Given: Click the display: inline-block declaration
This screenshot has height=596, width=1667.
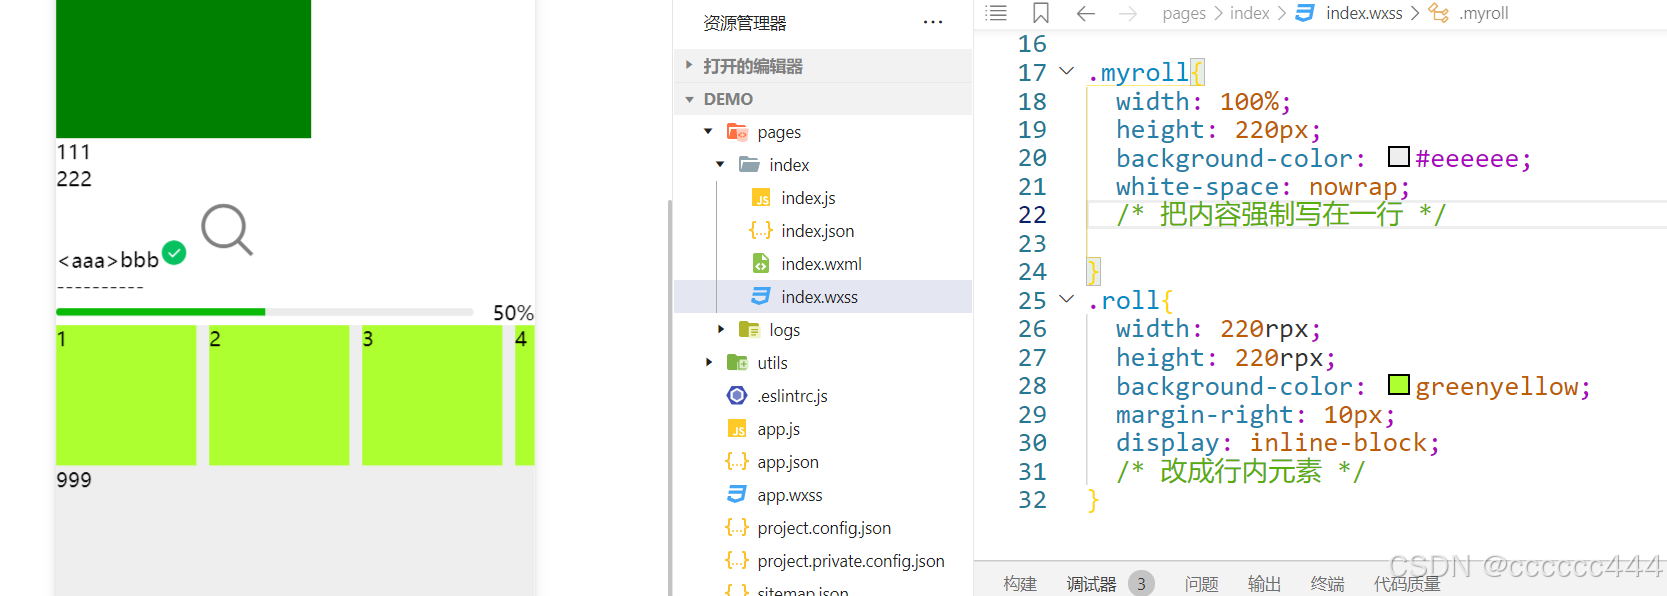Looking at the screenshot, I should click(x=1278, y=443).
